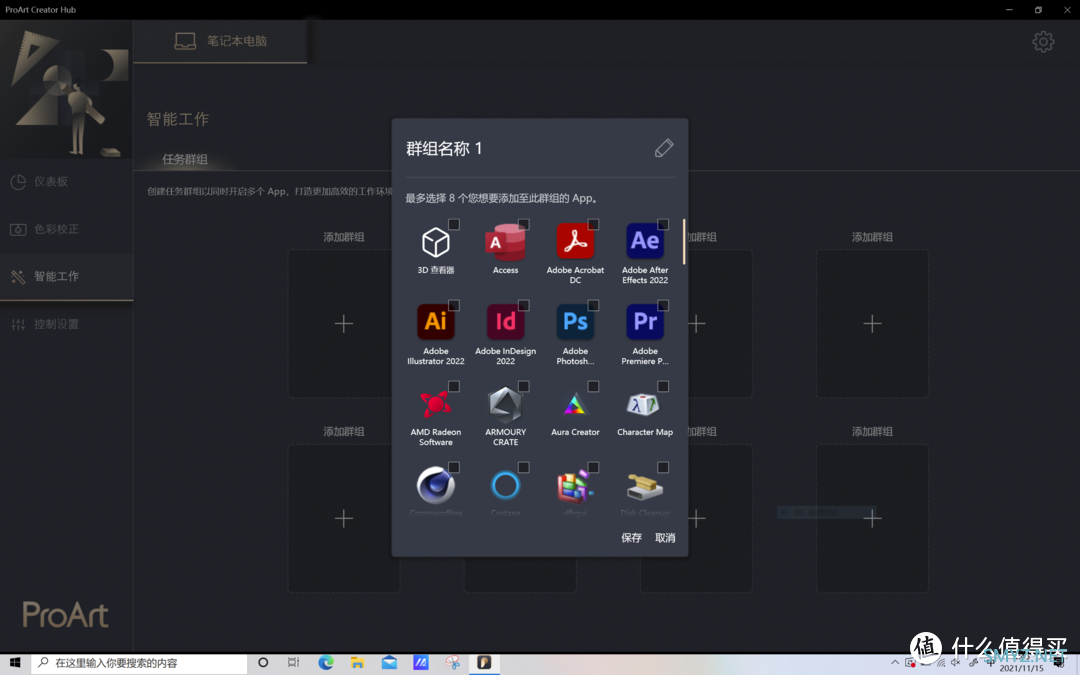Viewport: 1080px width, 675px height.
Task: Select the Adobe Premiere Pro icon
Action: tap(645, 322)
